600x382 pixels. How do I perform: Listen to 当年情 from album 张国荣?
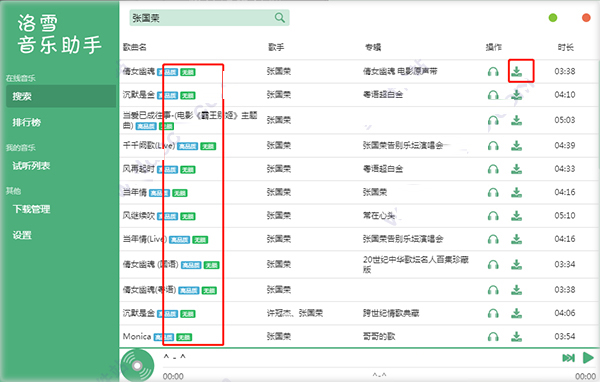click(493, 193)
